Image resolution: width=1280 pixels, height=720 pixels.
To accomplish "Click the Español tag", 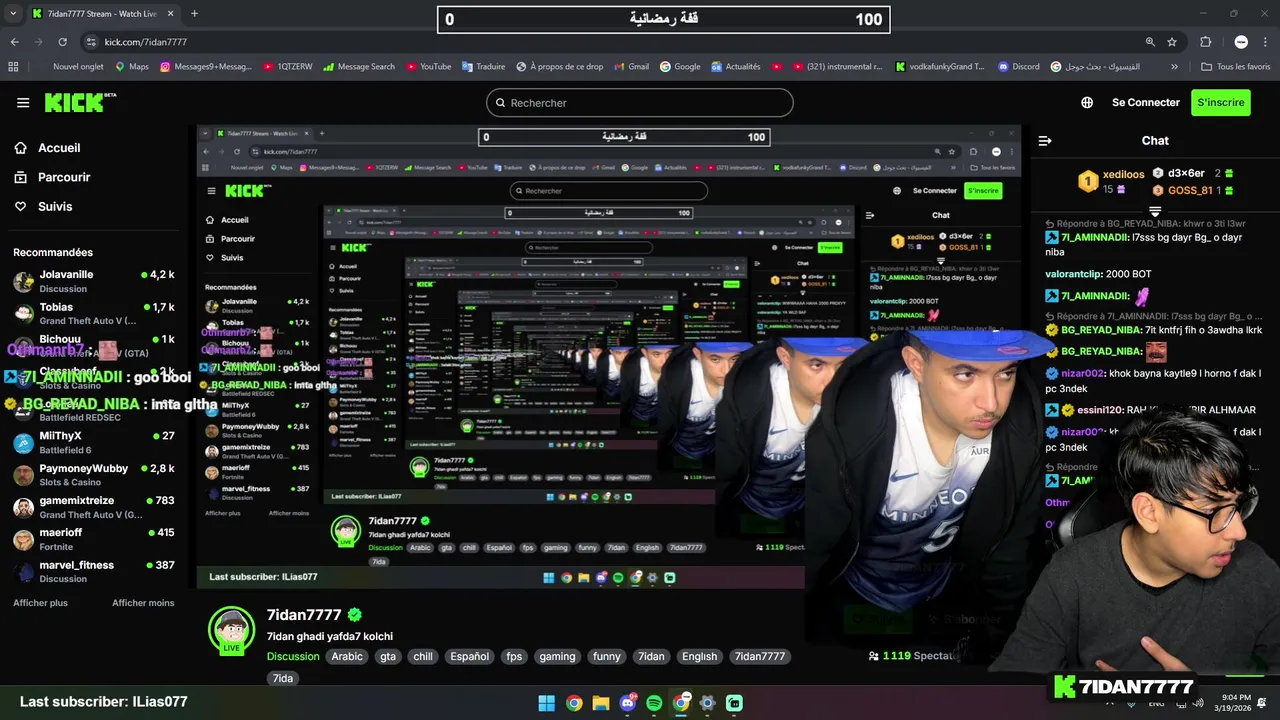I will [x=469, y=657].
